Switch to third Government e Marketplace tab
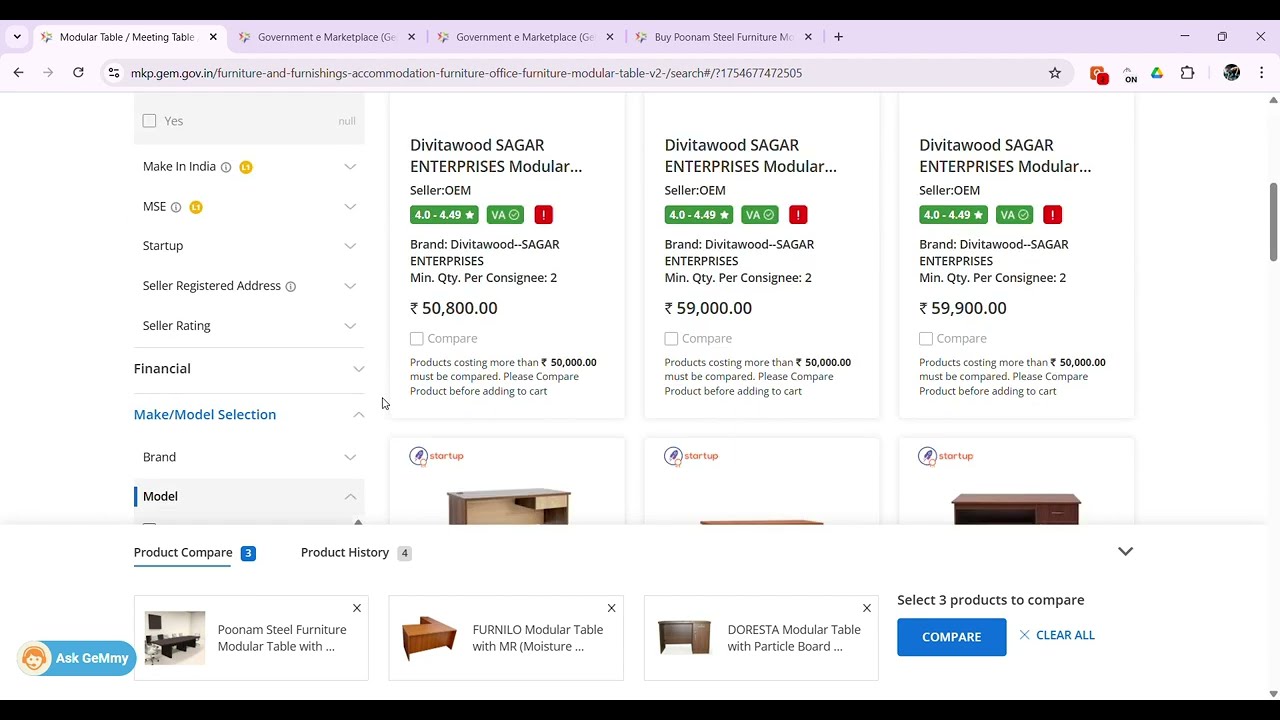 (526, 37)
